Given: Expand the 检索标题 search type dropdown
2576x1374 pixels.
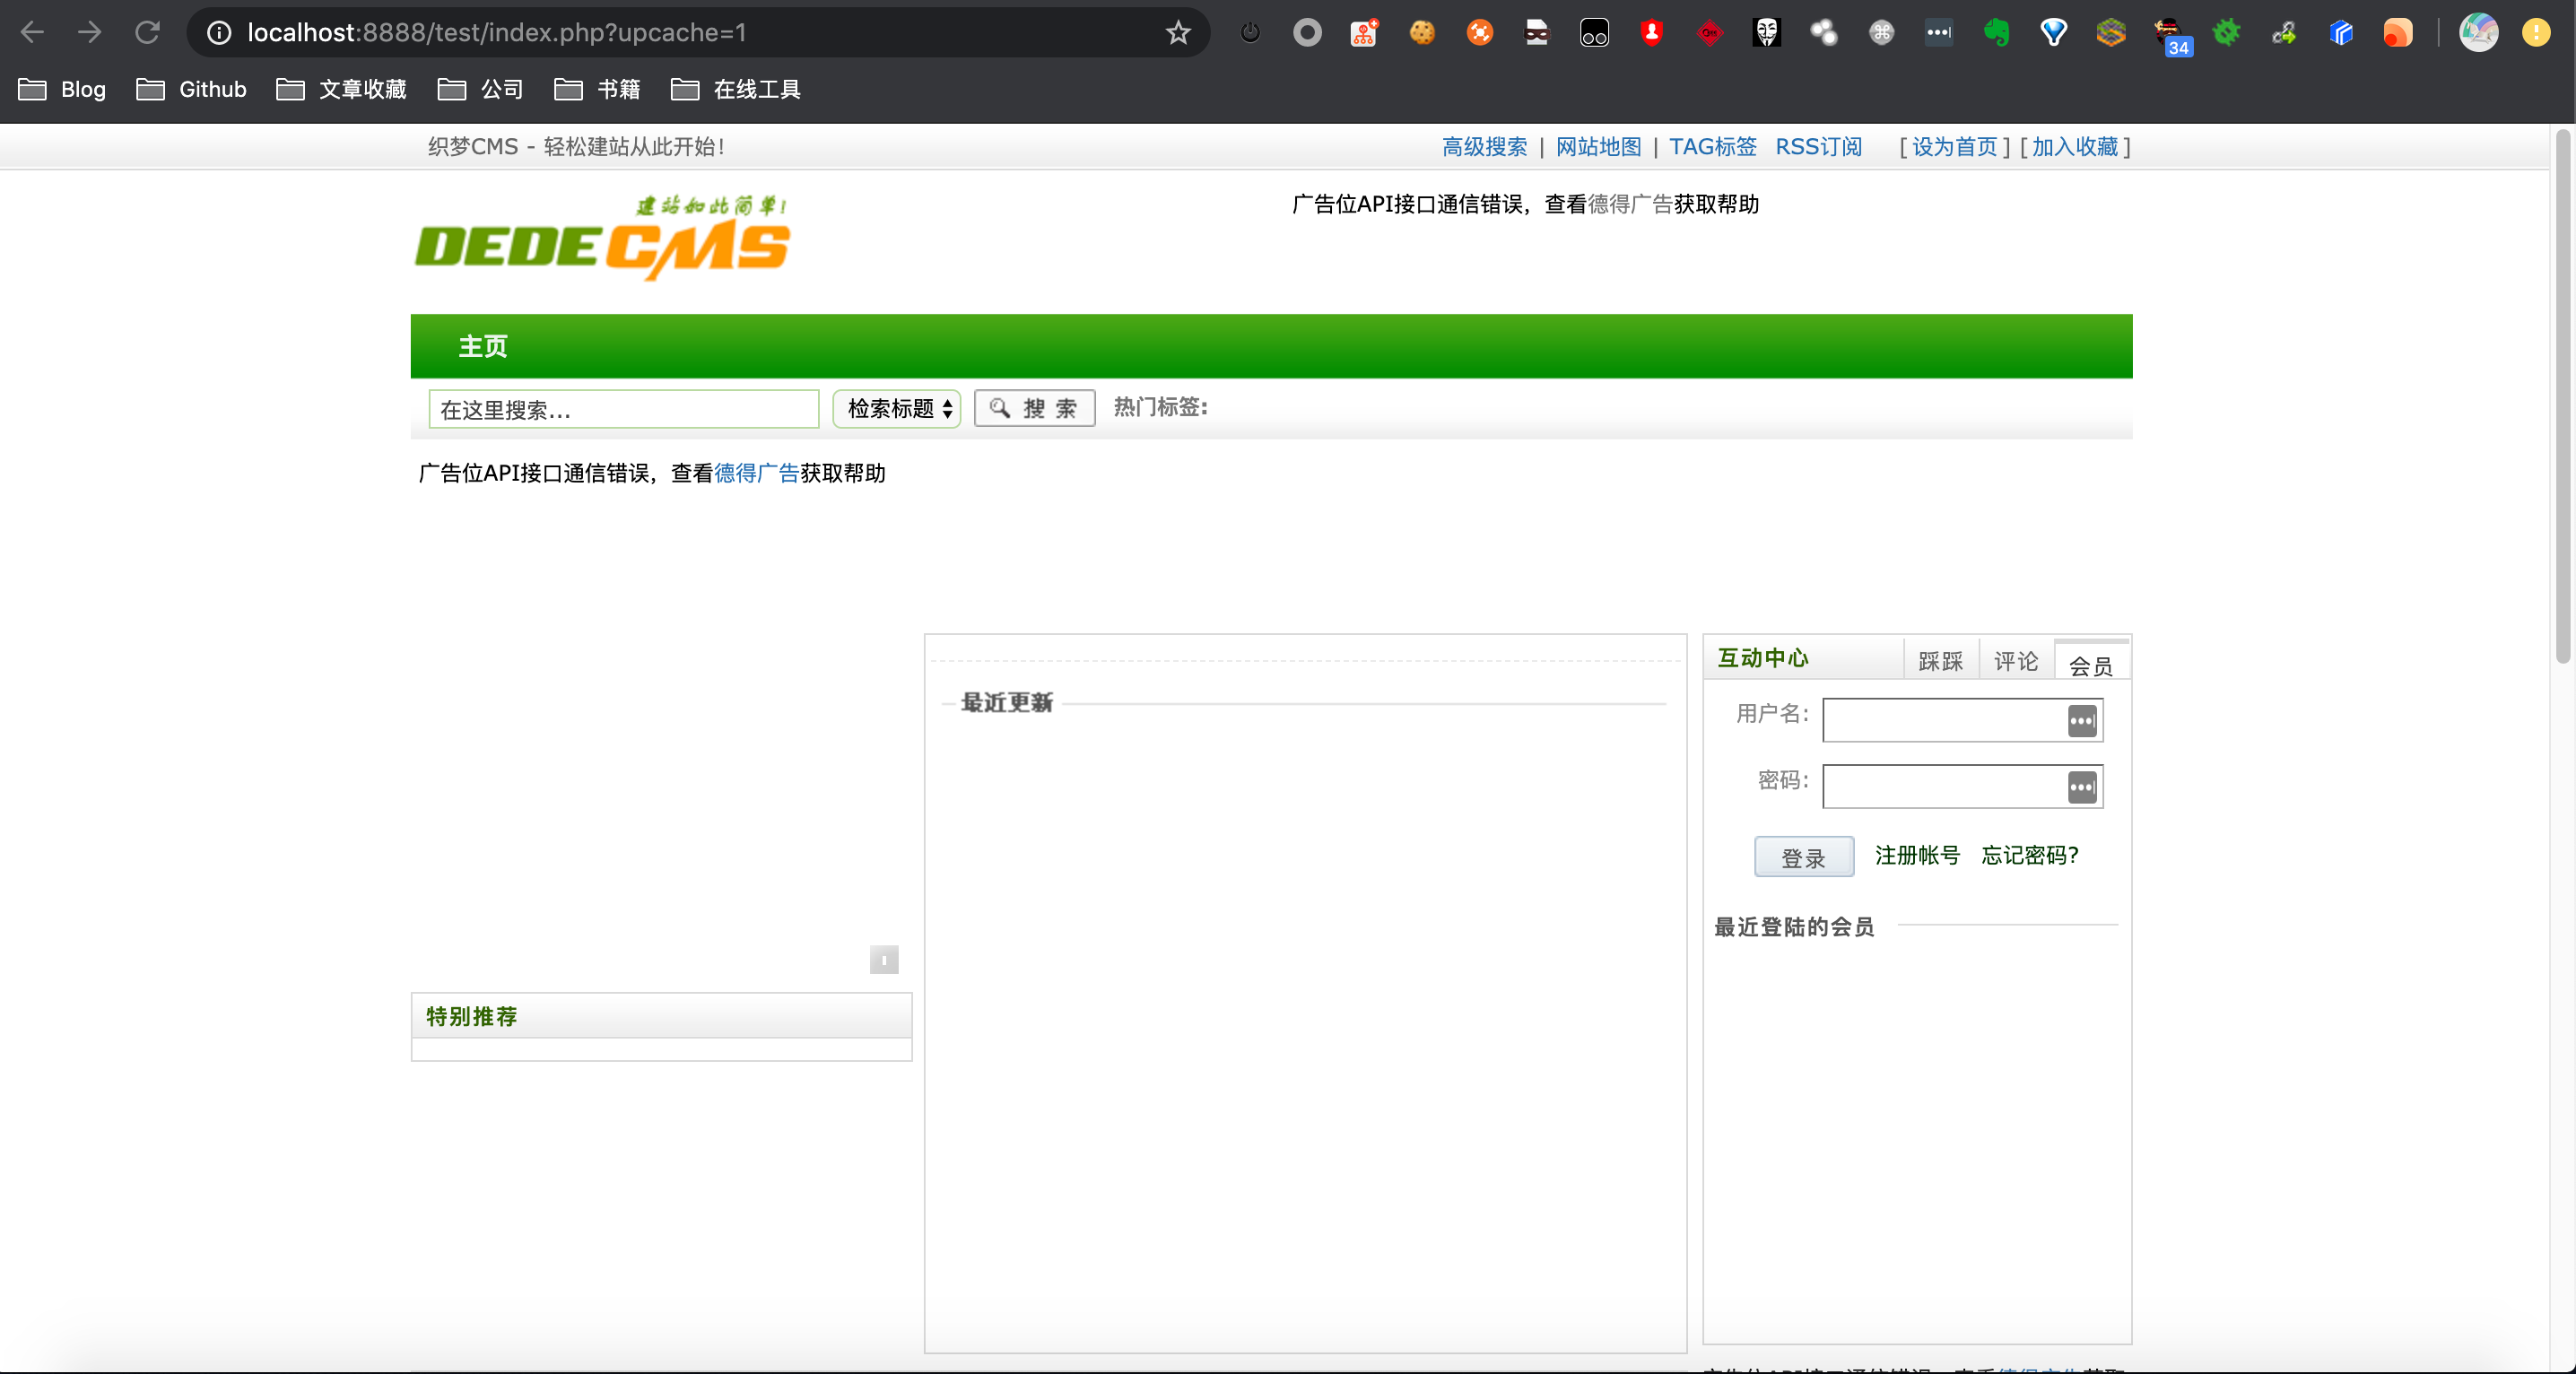Looking at the screenshot, I should [897, 409].
